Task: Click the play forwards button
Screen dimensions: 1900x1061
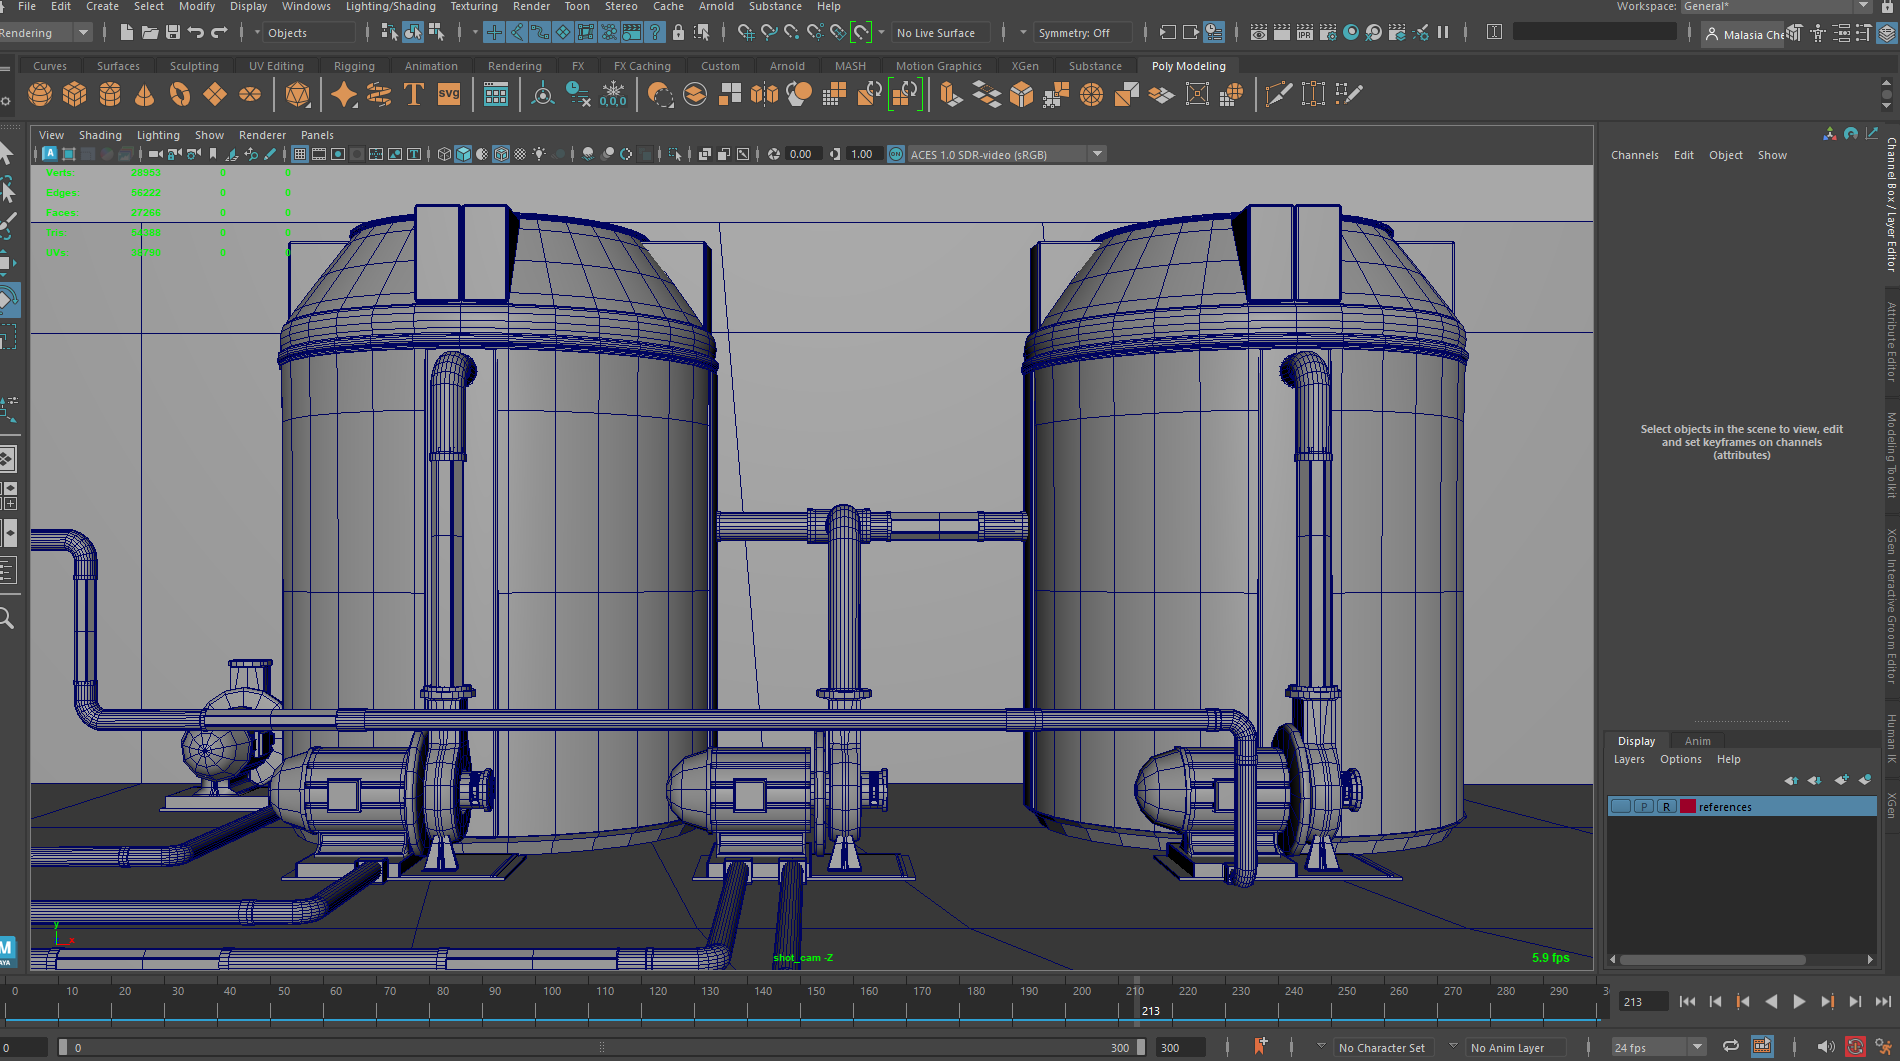Action: tap(1799, 1001)
